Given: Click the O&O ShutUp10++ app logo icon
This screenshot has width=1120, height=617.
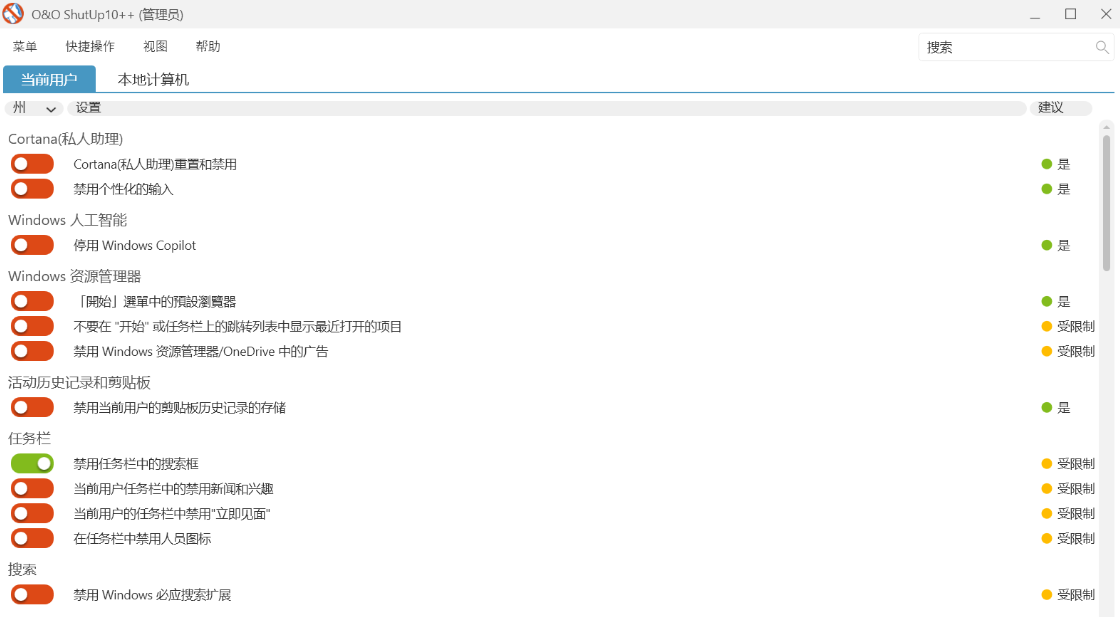Looking at the screenshot, I should 14,14.
